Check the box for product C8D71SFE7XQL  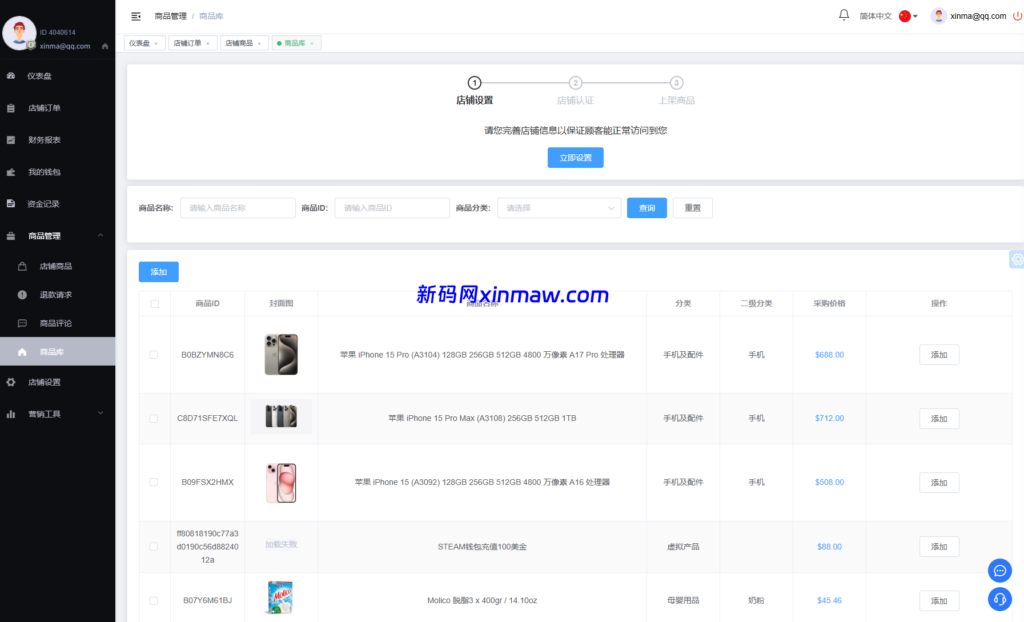(153, 419)
